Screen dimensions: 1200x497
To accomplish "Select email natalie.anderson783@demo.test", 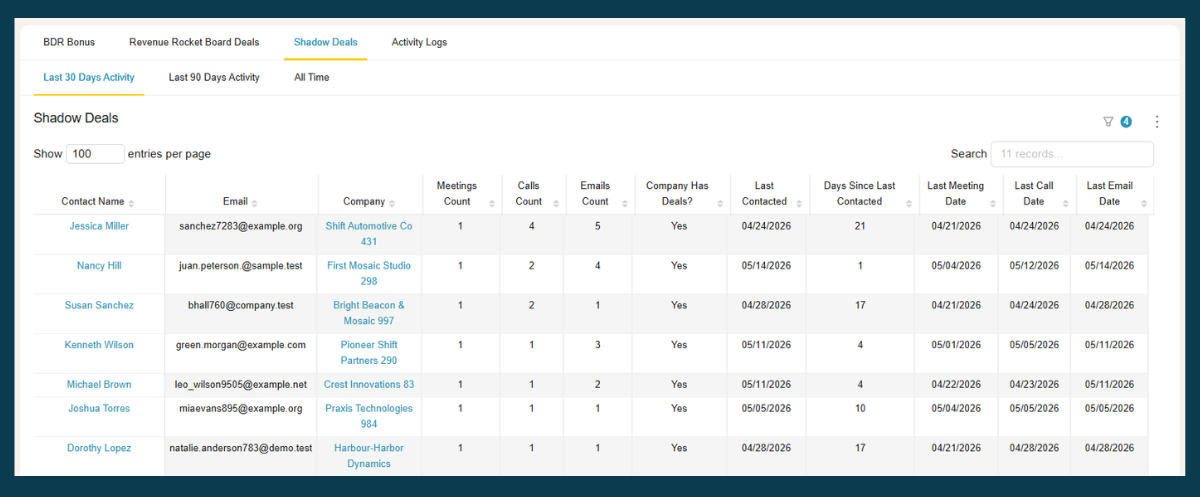I will pyautogui.click(x=241, y=448).
